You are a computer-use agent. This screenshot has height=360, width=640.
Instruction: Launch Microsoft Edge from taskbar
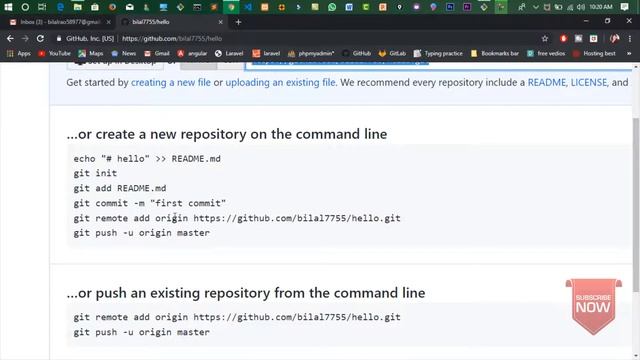pyautogui.click(x=60, y=7)
